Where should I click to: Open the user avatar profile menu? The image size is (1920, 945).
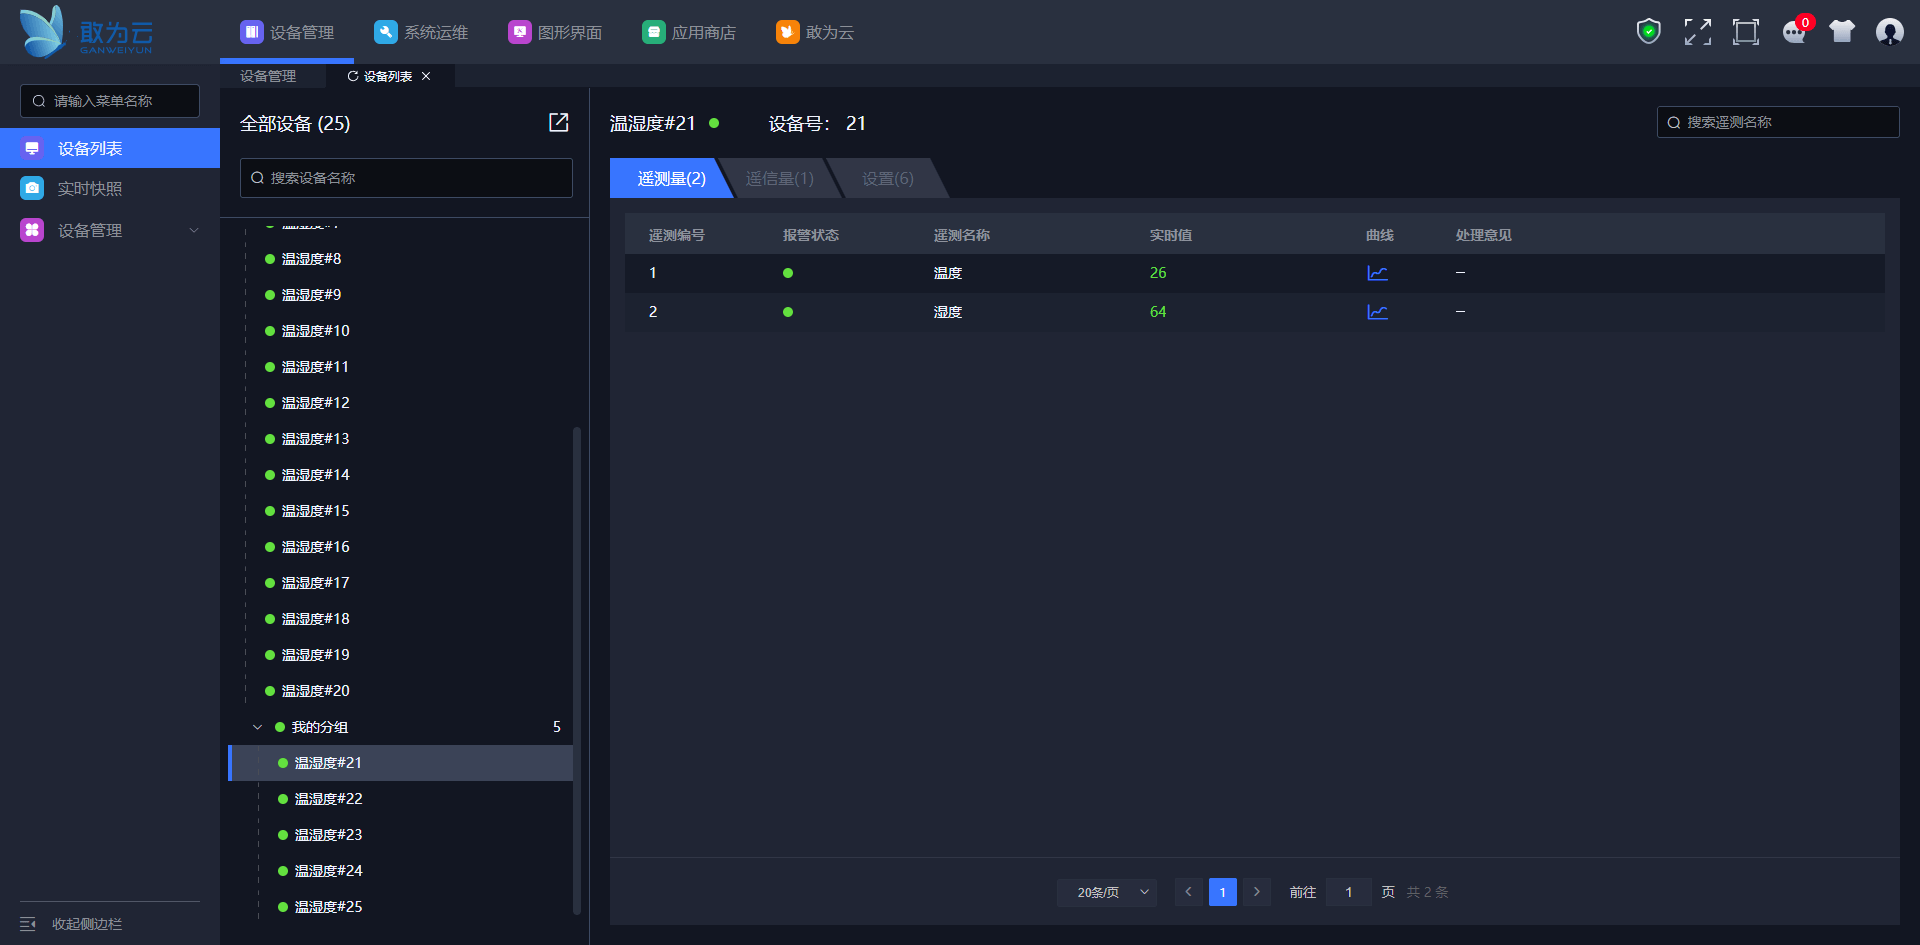tap(1889, 32)
